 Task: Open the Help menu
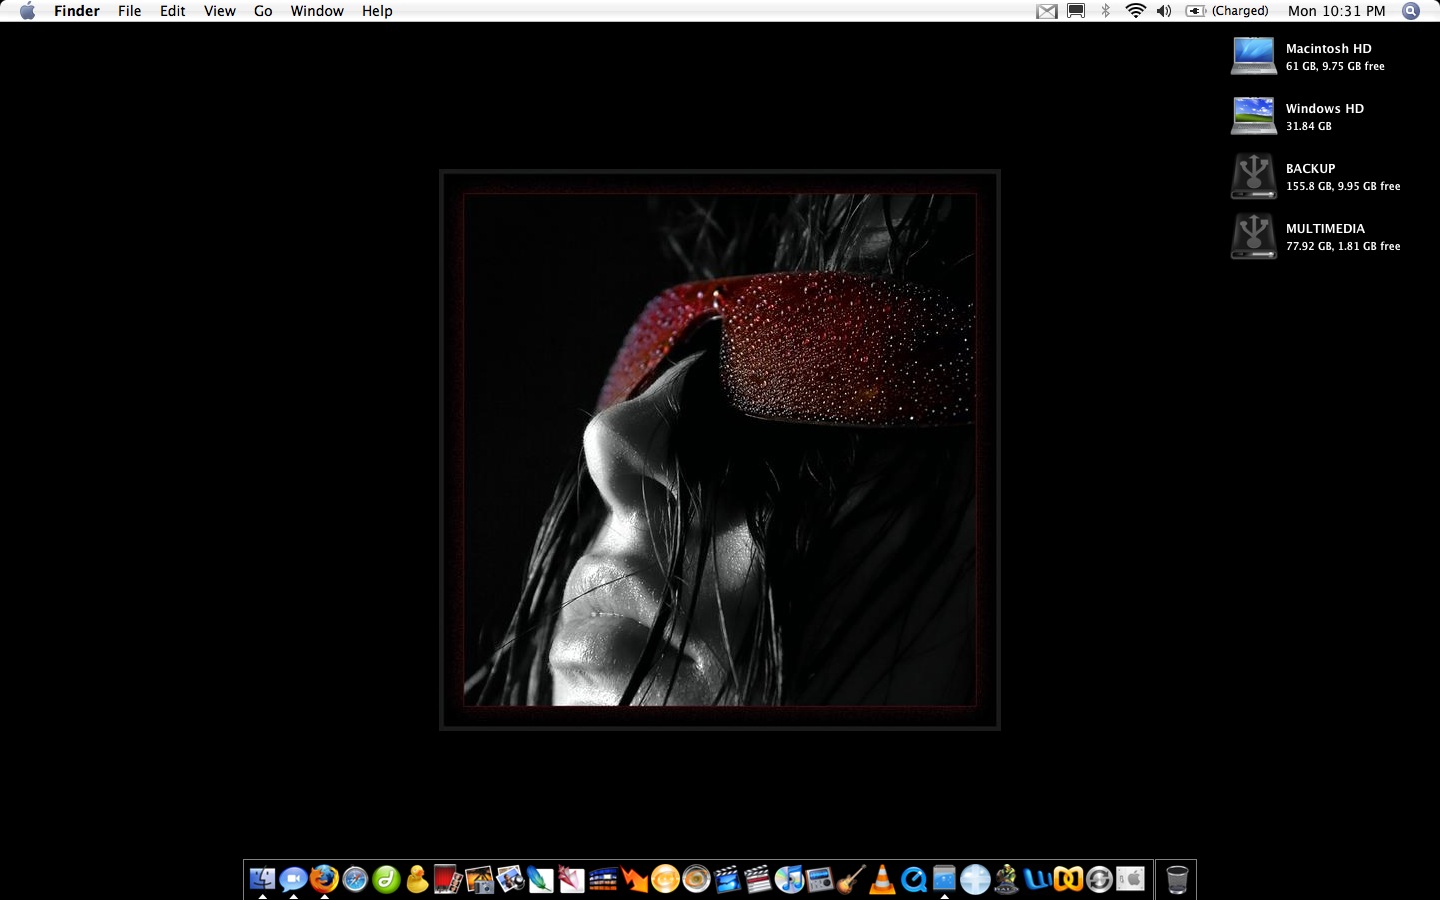coord(377,11)
